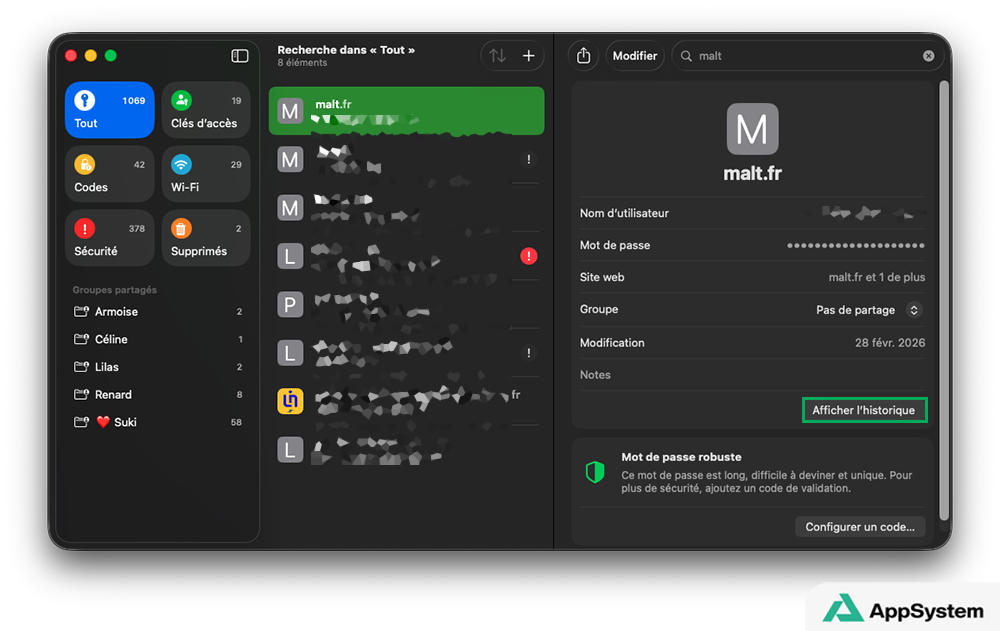The width and height of the screenshot is (1000, 631).
Task: Focus the search field containing malt
Action: click(800, 56)
